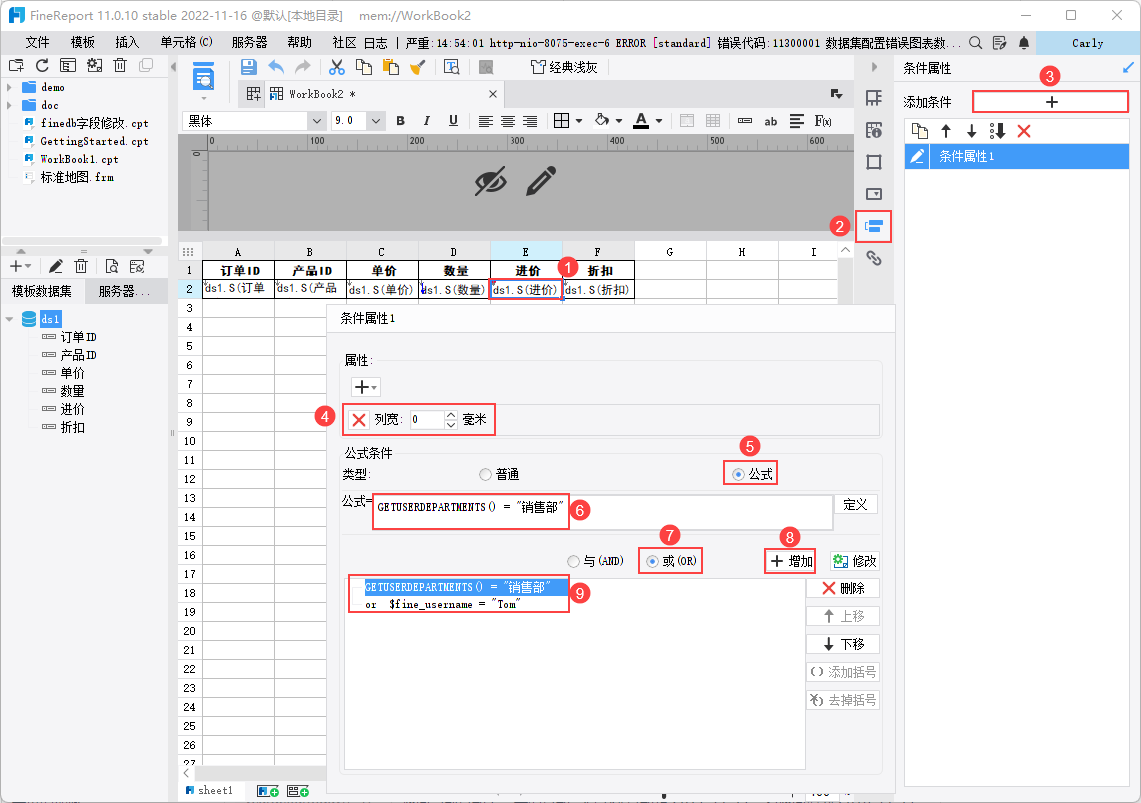Click the Paste clipboard icon

391,68
